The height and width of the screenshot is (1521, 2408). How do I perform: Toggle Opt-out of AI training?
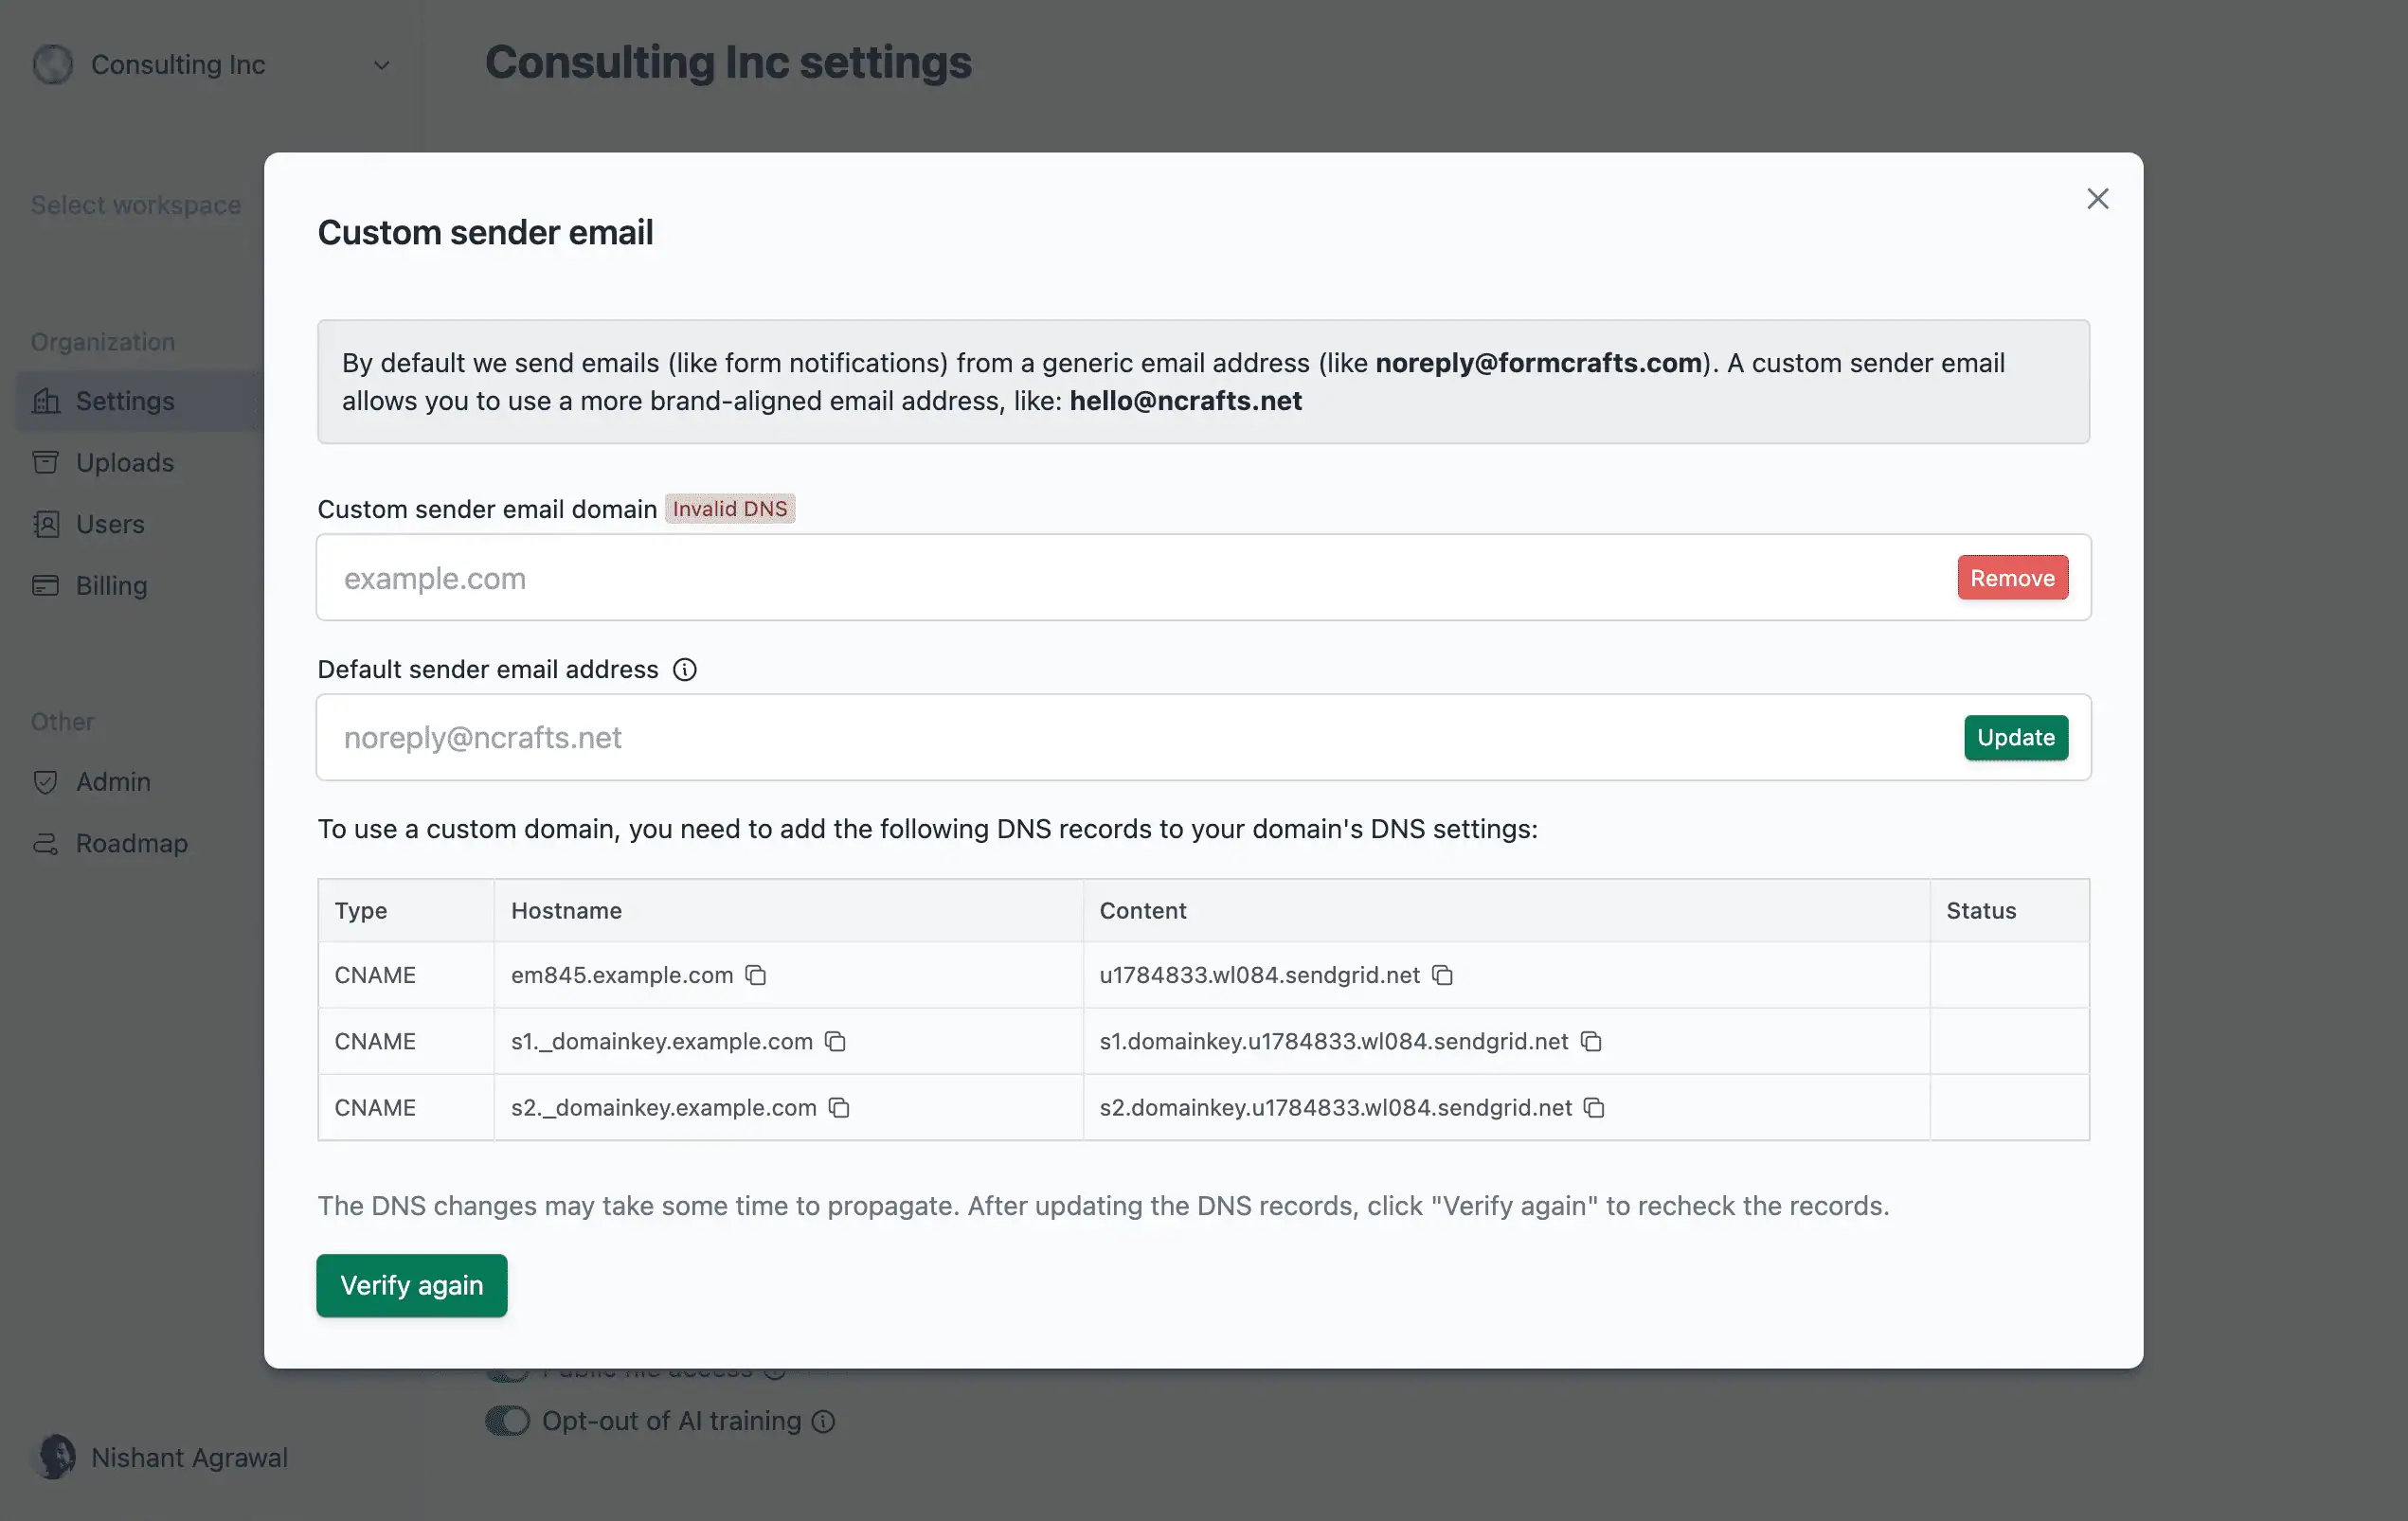(x=508, y=1420)
